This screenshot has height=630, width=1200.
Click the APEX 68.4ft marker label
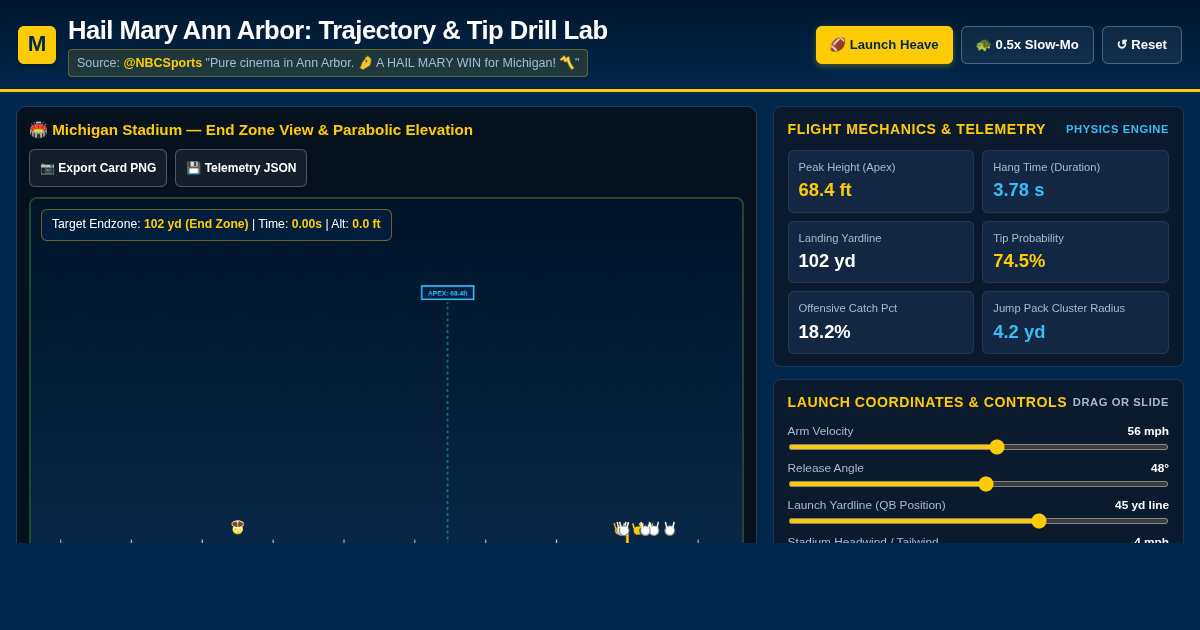pyautogui.click(x=447, y=293)
